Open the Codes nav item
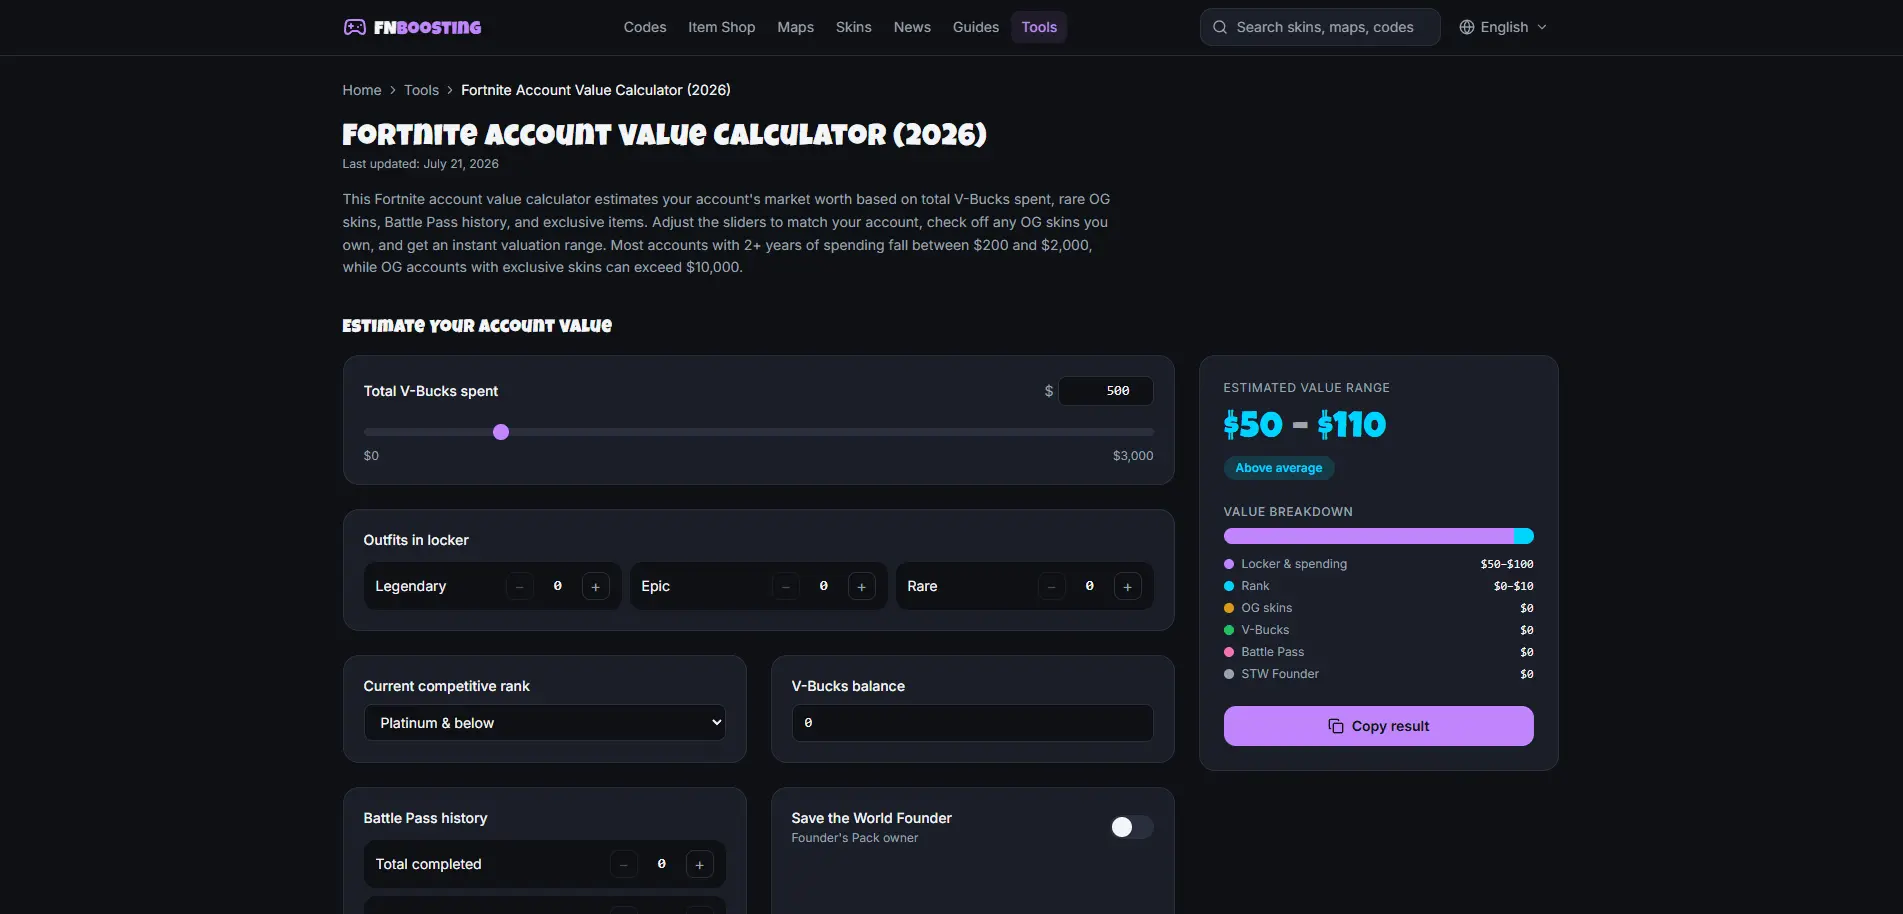Image resolution: width=1903 pixels, height=914 pixels. 645,27
